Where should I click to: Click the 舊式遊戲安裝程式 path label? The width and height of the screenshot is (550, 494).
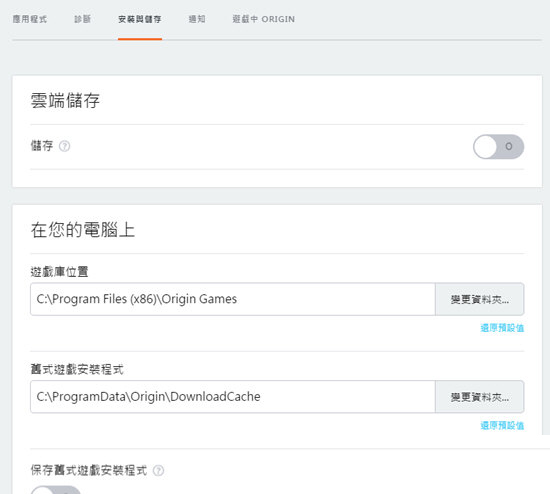coord(77,369)
